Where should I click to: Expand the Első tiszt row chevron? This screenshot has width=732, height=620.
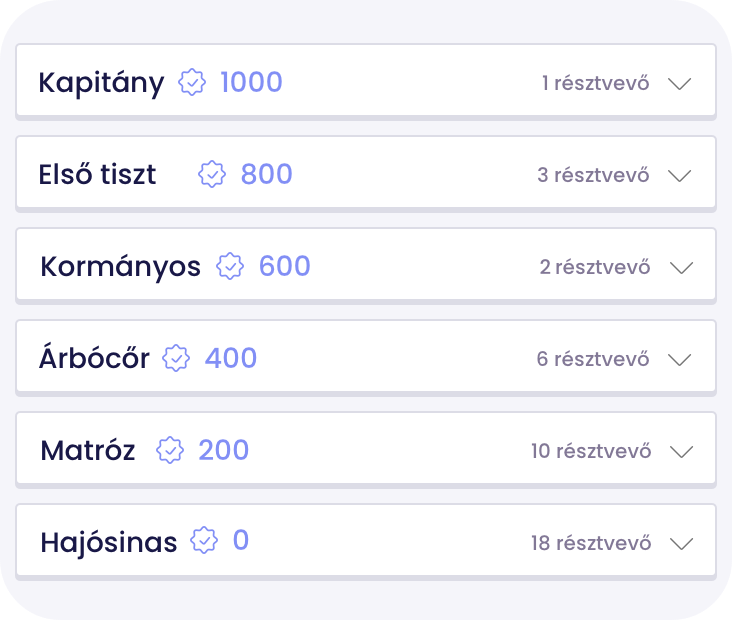tap(679, 176)
